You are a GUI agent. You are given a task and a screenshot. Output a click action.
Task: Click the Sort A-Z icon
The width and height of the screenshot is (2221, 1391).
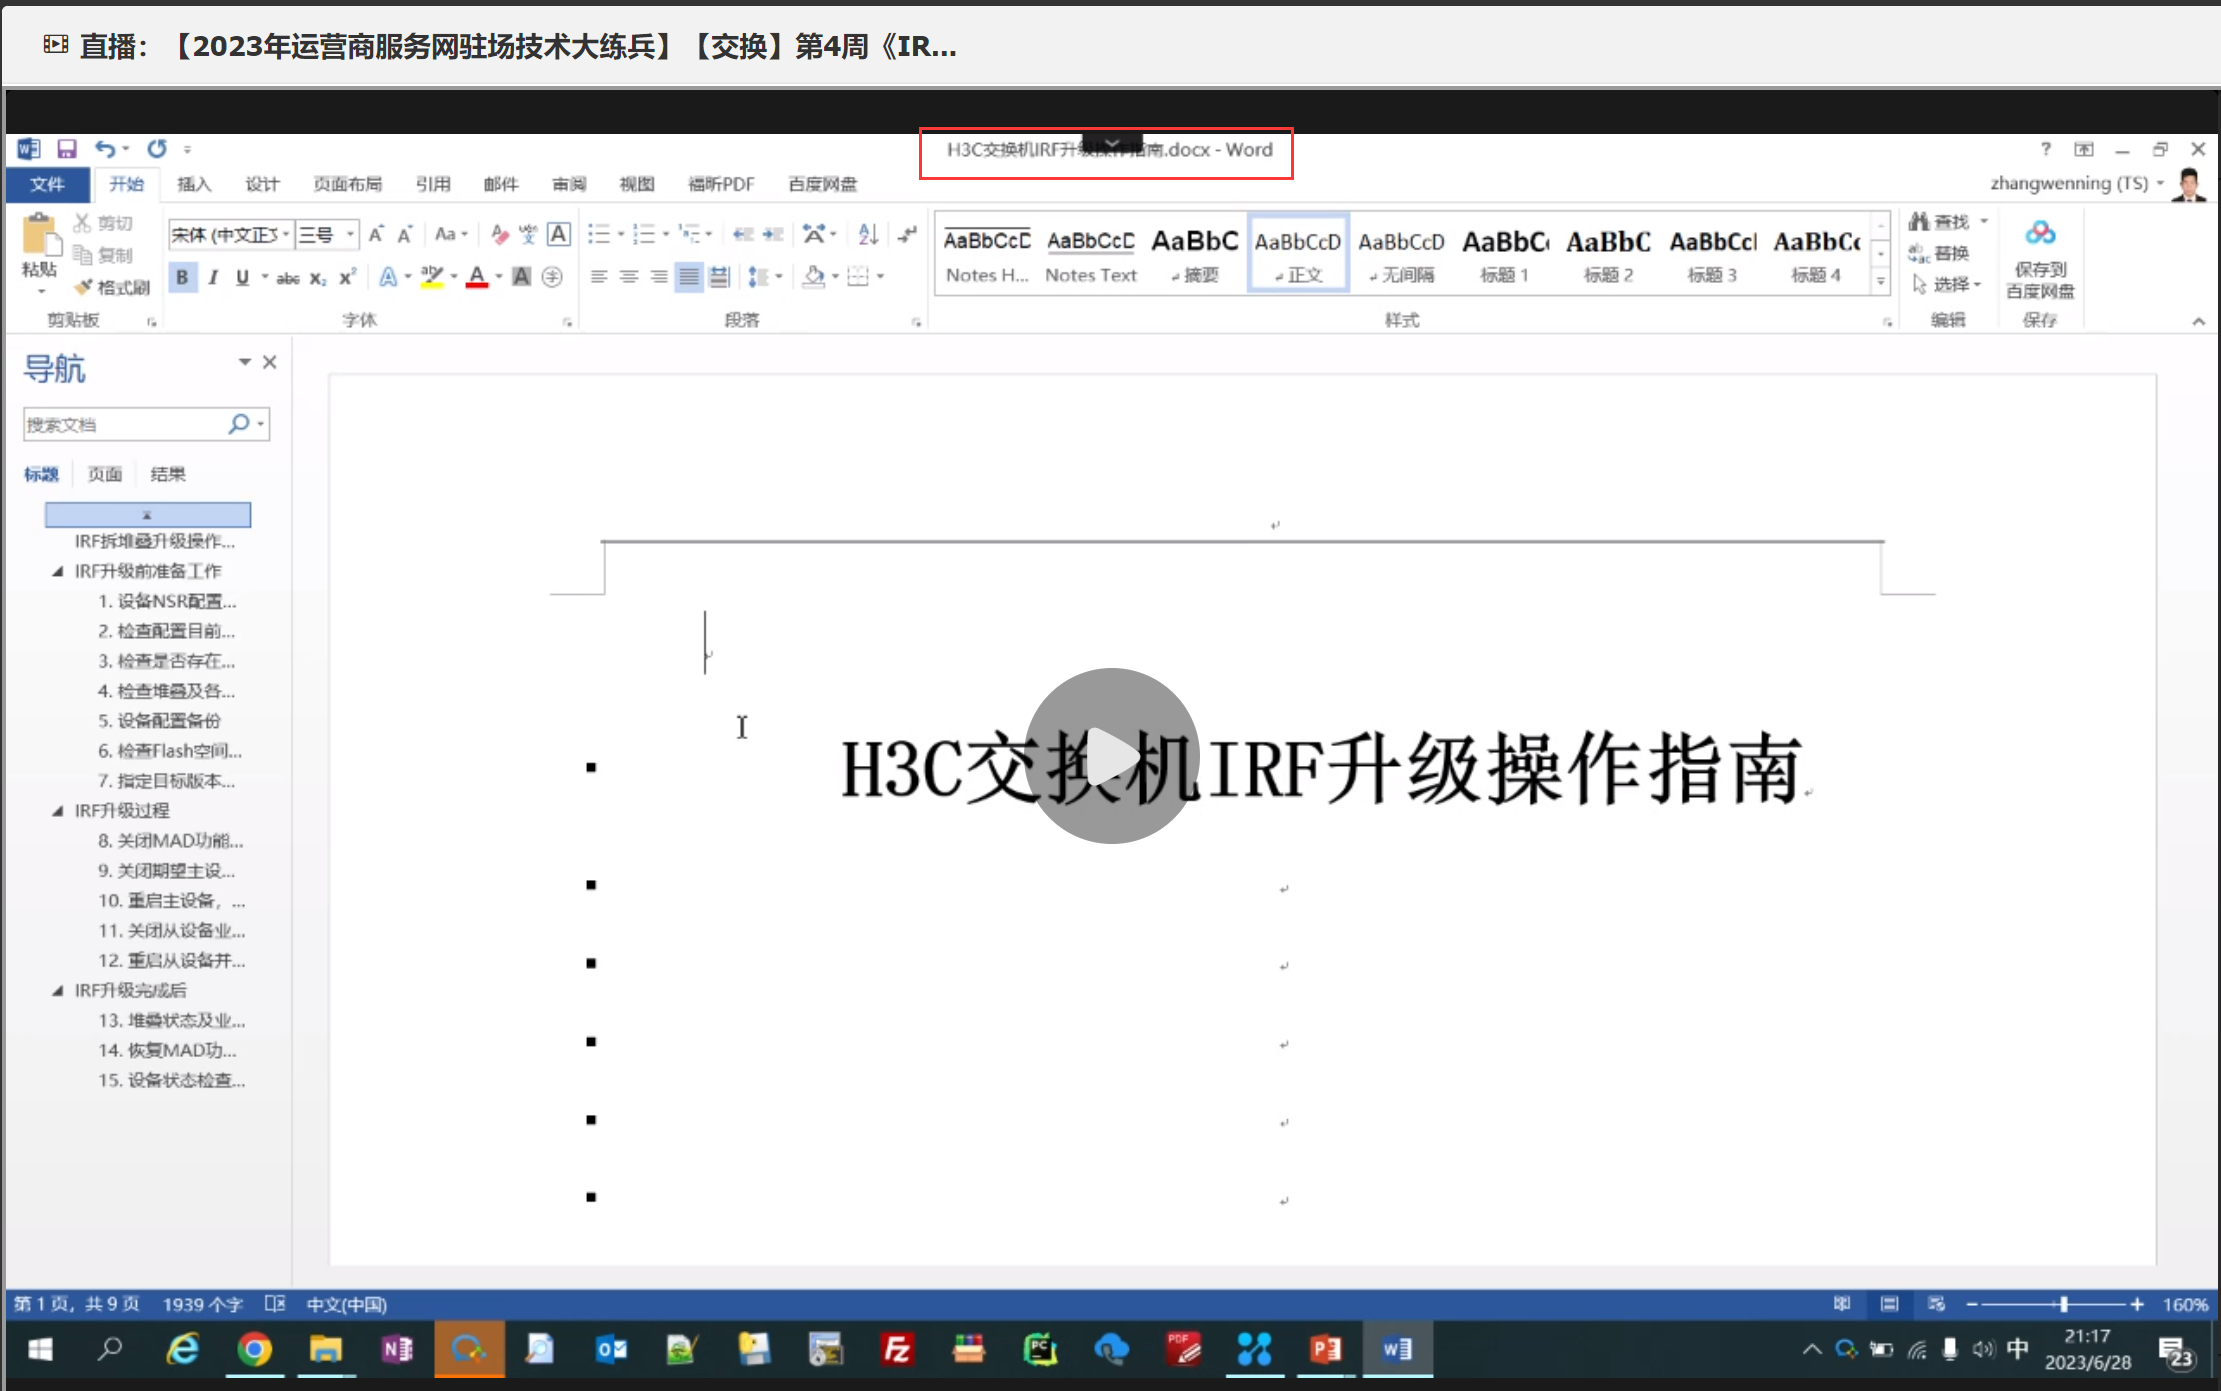point(867,235)
